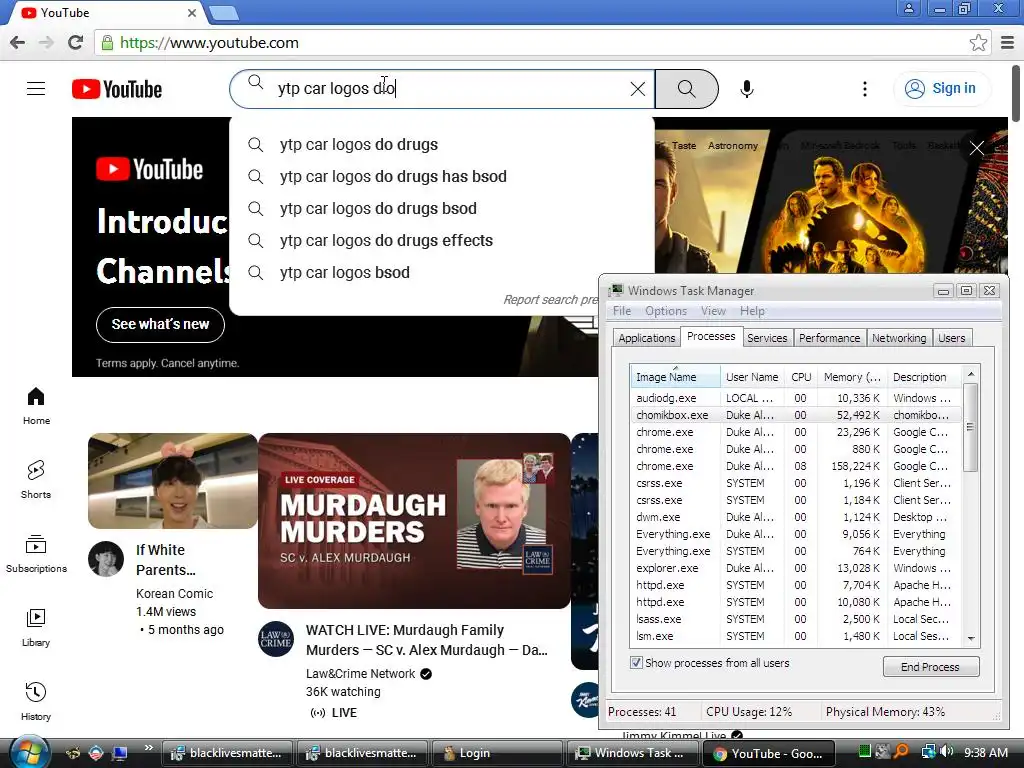Viewport: 1024px width, 768px height.
Task: Click the browser back arrow
Action: click(18, 42)
